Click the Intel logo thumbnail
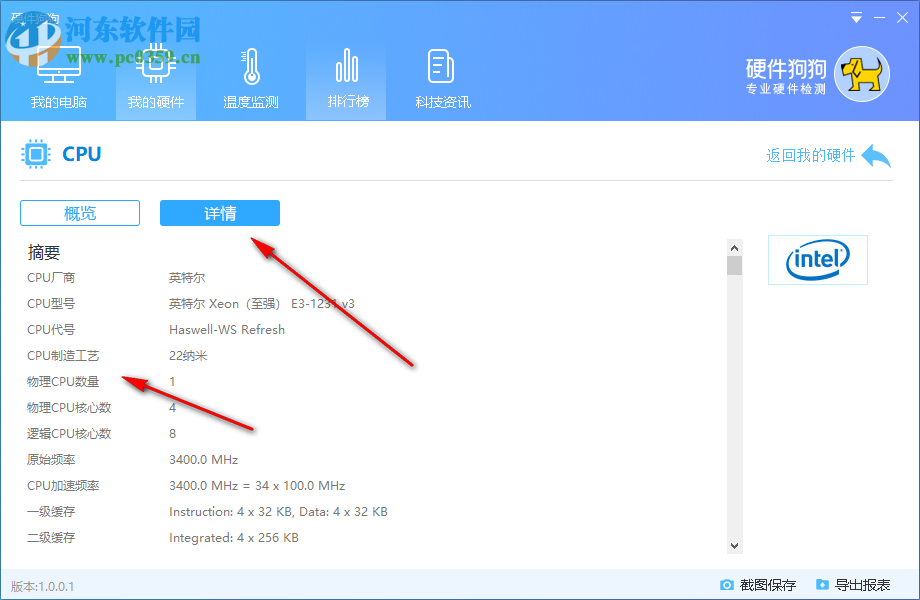 817,259
